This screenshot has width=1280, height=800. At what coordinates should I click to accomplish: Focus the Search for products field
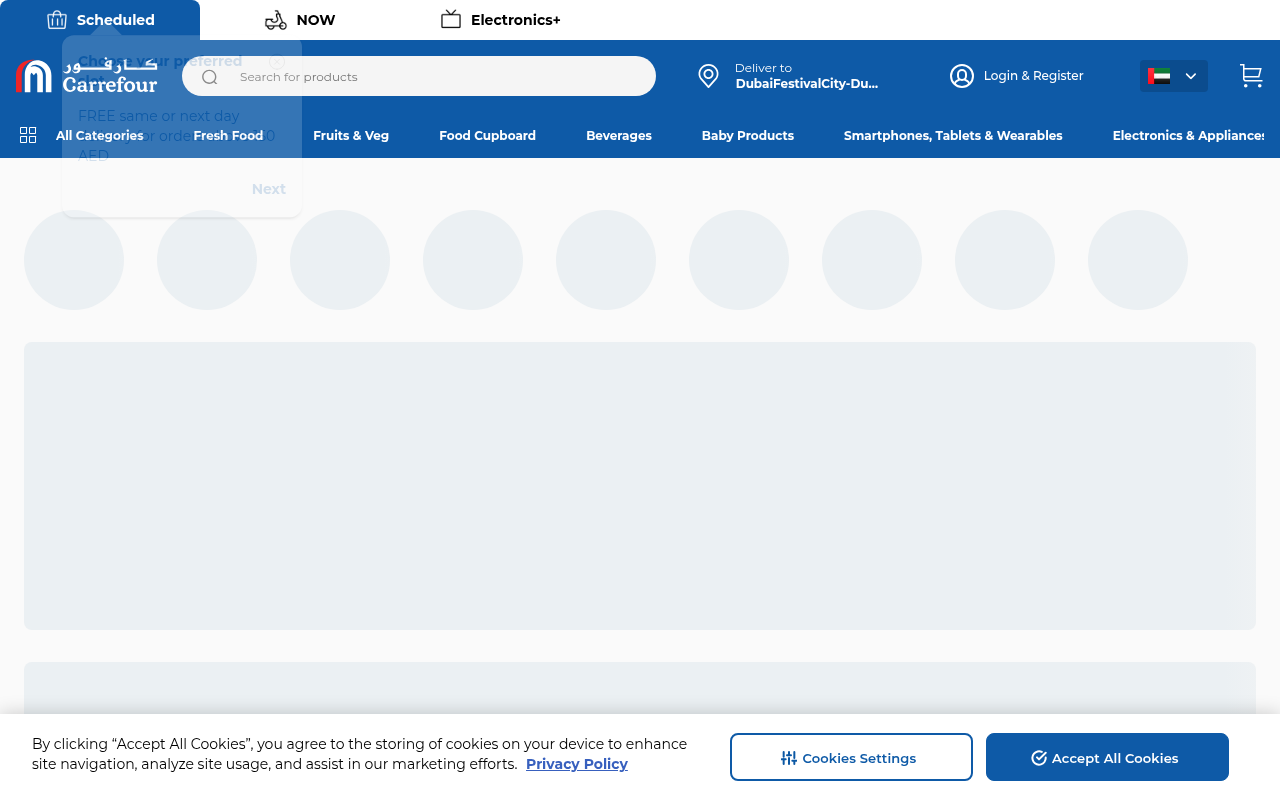[419, 76]
